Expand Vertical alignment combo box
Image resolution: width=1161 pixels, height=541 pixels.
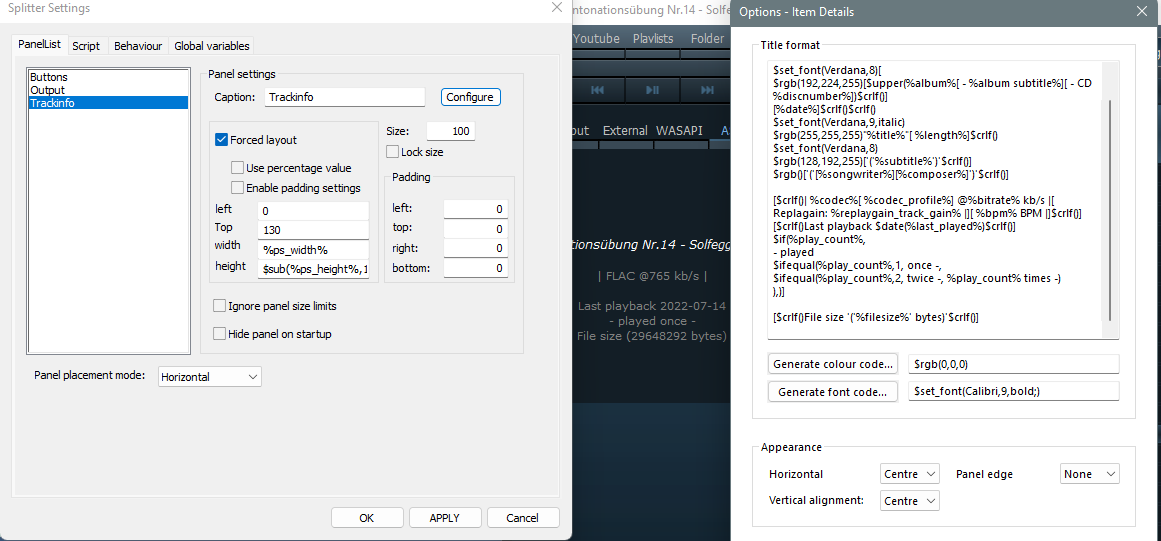point(910,501)
